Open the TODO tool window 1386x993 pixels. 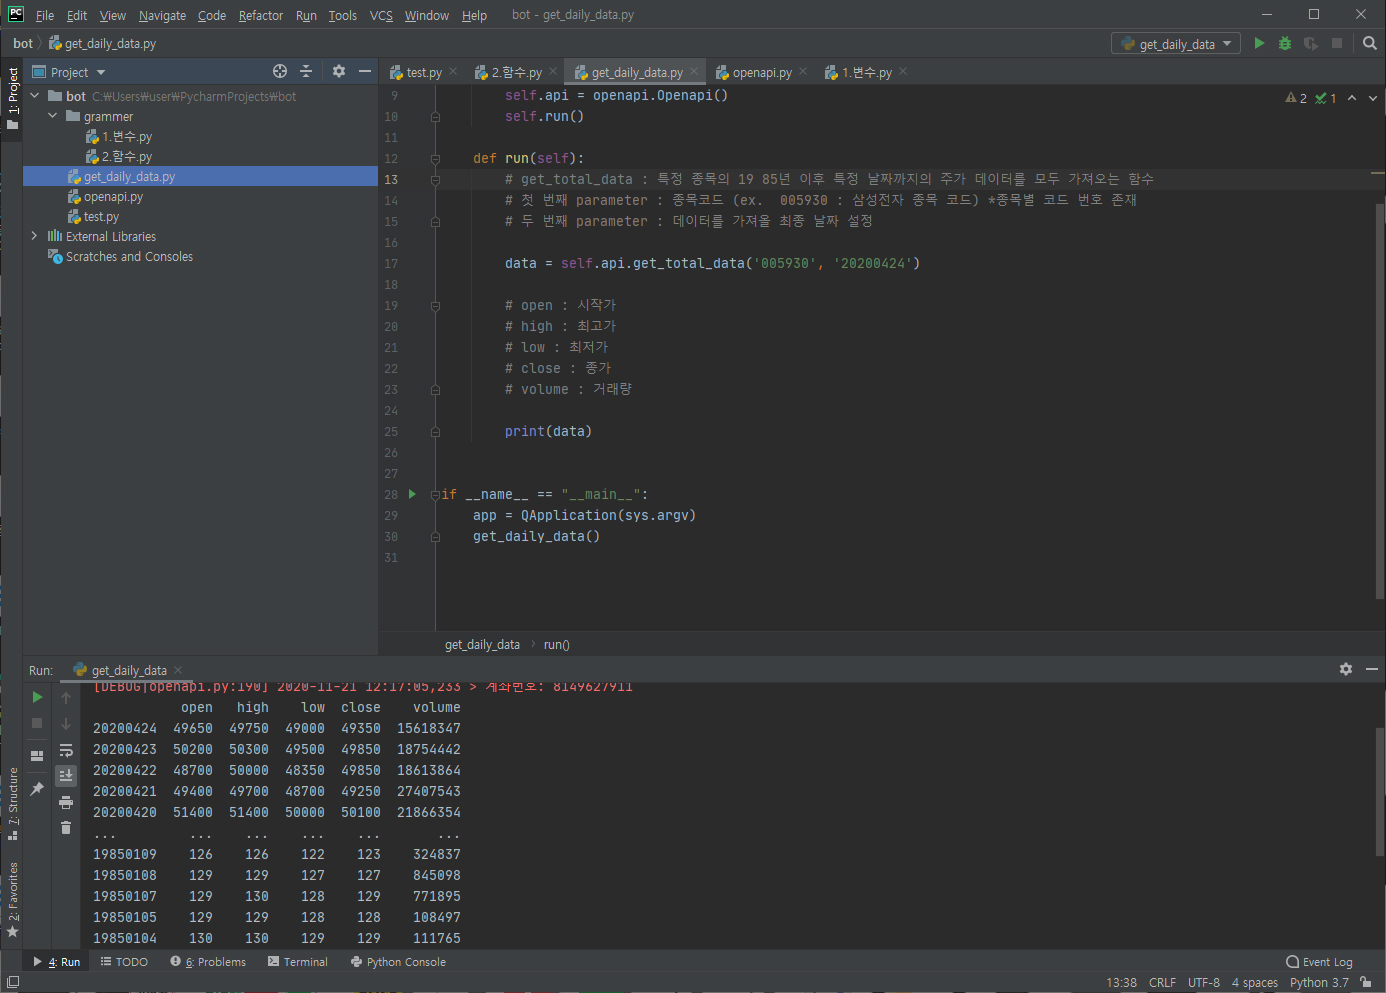[x=124, y=962]
